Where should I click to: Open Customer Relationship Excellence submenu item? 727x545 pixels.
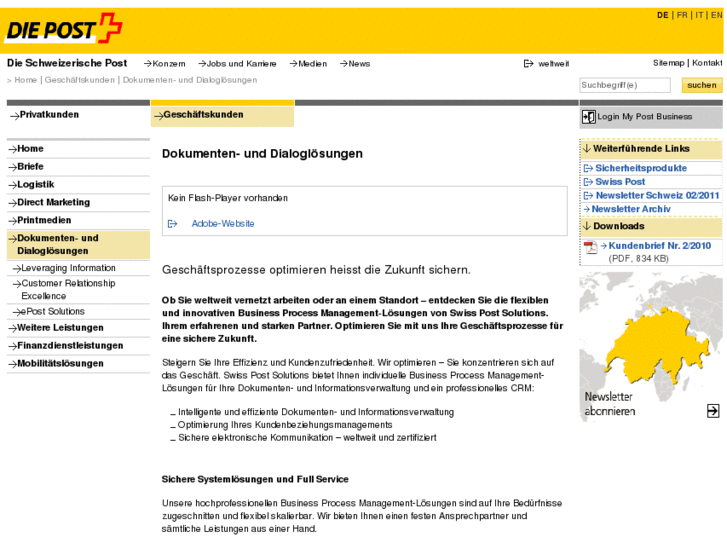coord(78,289)
